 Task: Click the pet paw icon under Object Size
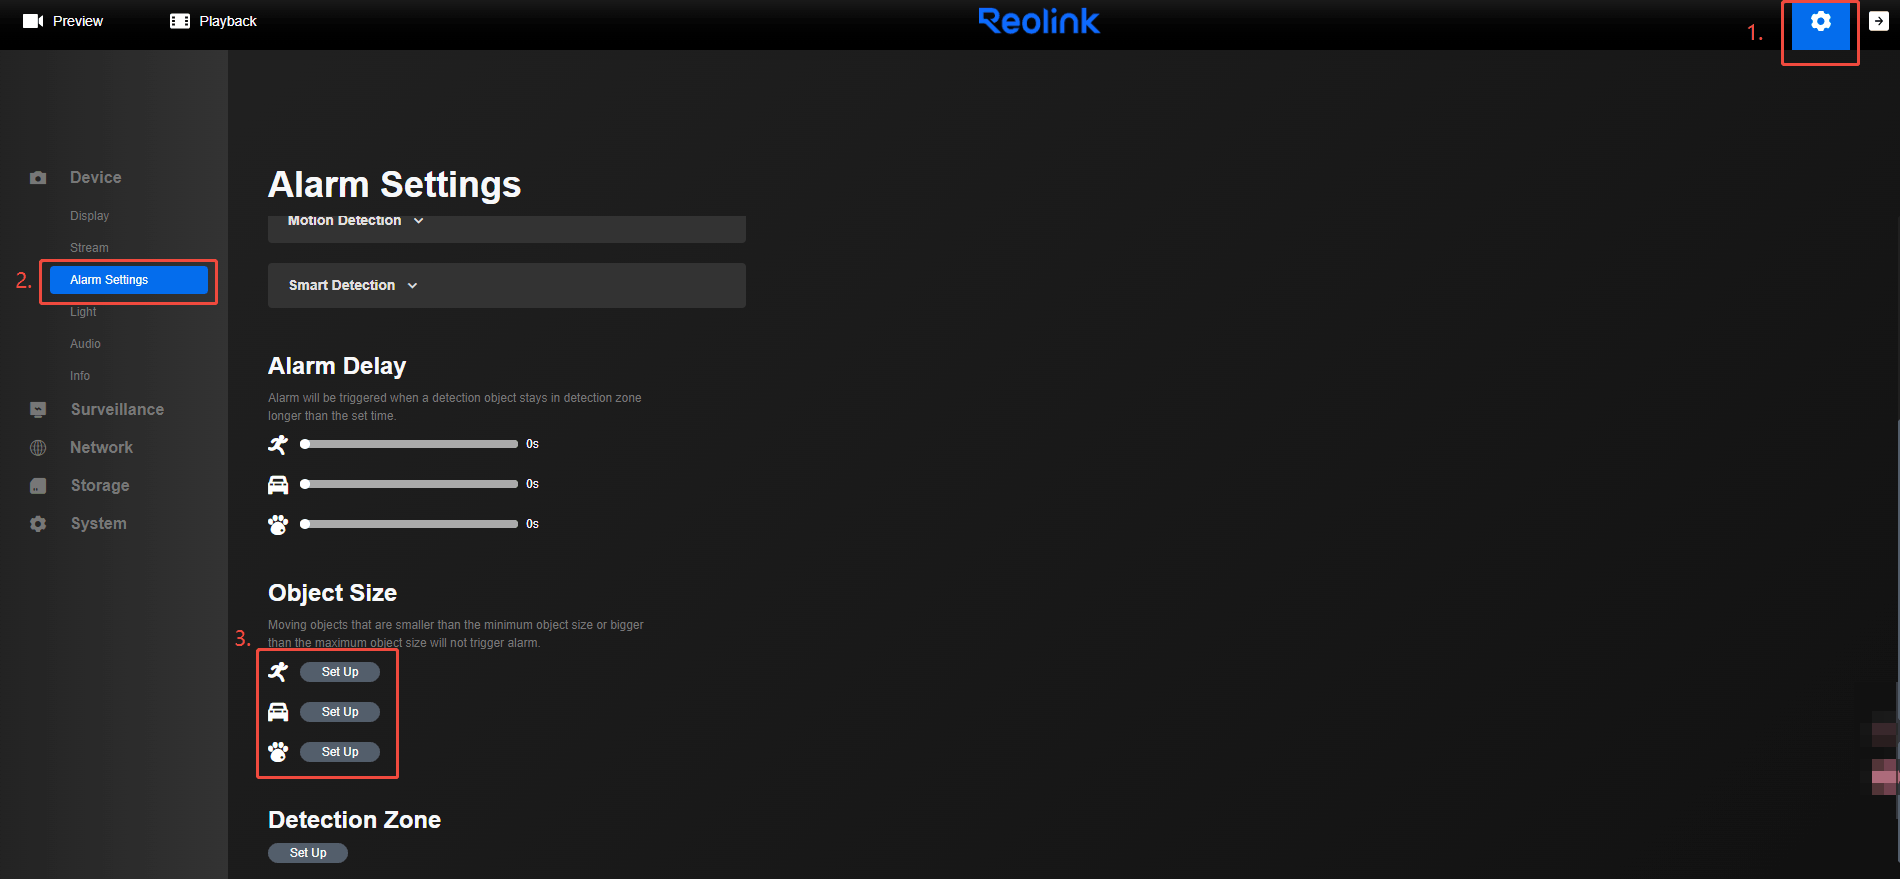click(x=278, y=752)
